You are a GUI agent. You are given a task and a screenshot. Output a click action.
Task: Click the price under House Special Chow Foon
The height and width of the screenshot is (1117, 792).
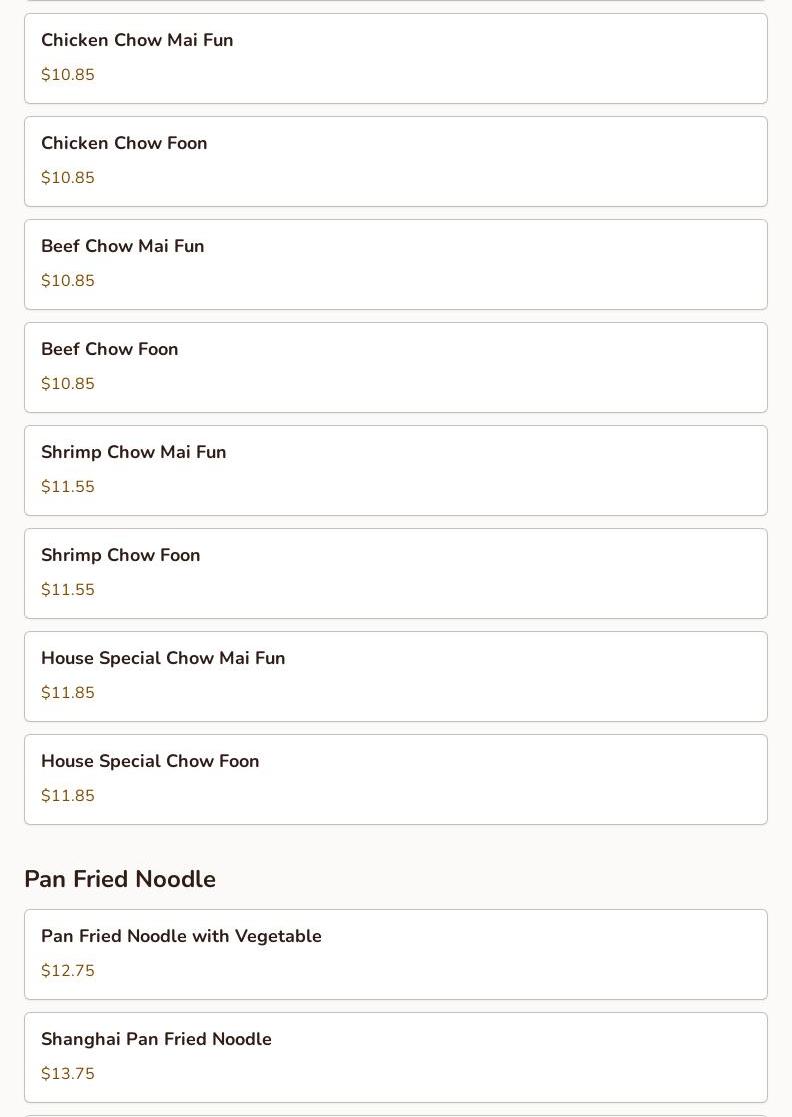pos(68,796)
